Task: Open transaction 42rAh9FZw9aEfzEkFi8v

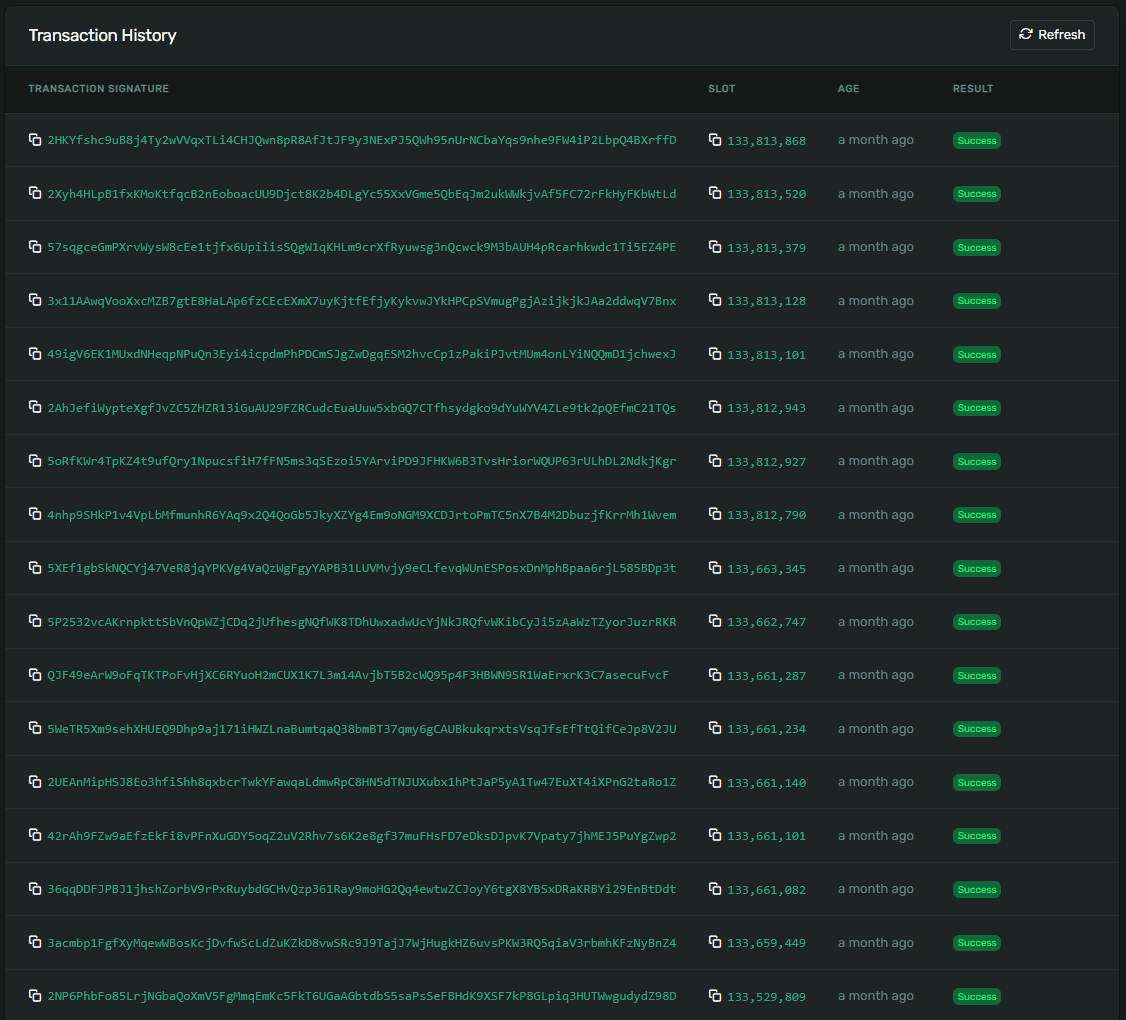Action: click(x=362, y=836)
